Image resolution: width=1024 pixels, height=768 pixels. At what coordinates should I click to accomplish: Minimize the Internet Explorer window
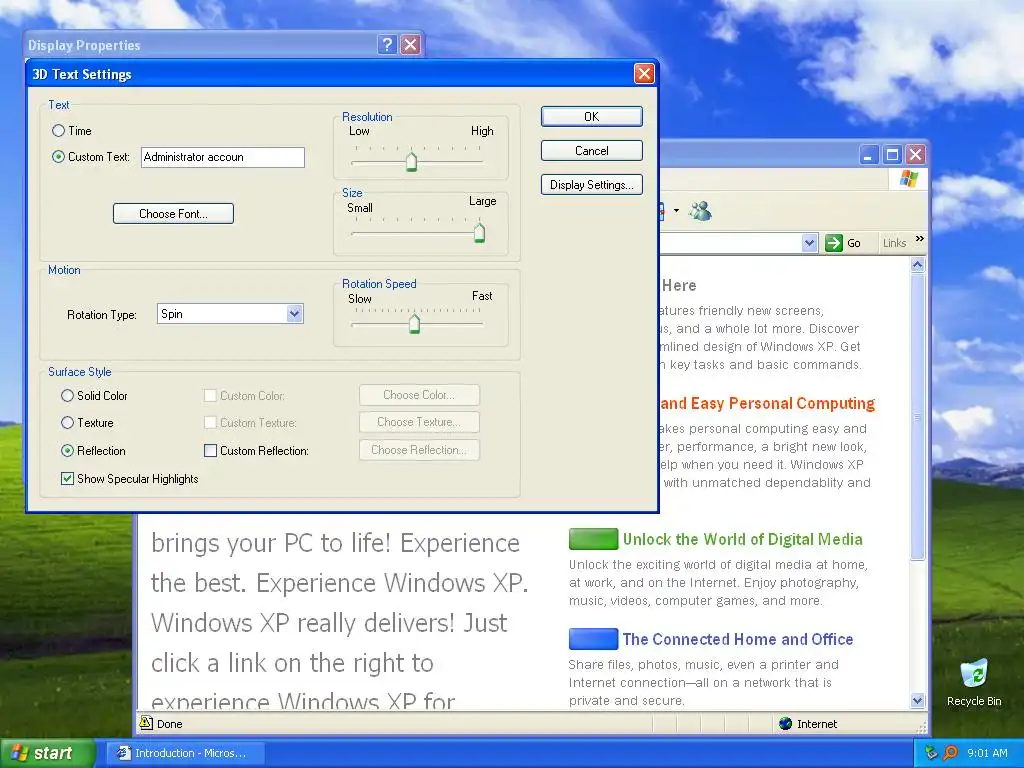click(869, 155)
